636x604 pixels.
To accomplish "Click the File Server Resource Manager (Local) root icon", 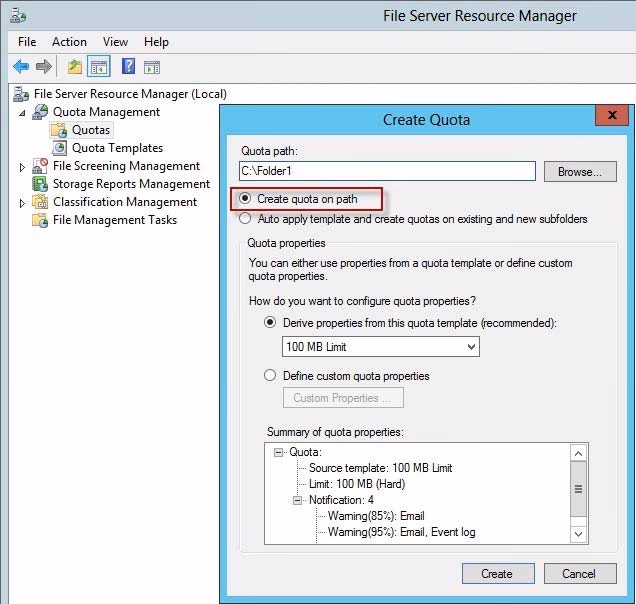I will coord(21,94).
